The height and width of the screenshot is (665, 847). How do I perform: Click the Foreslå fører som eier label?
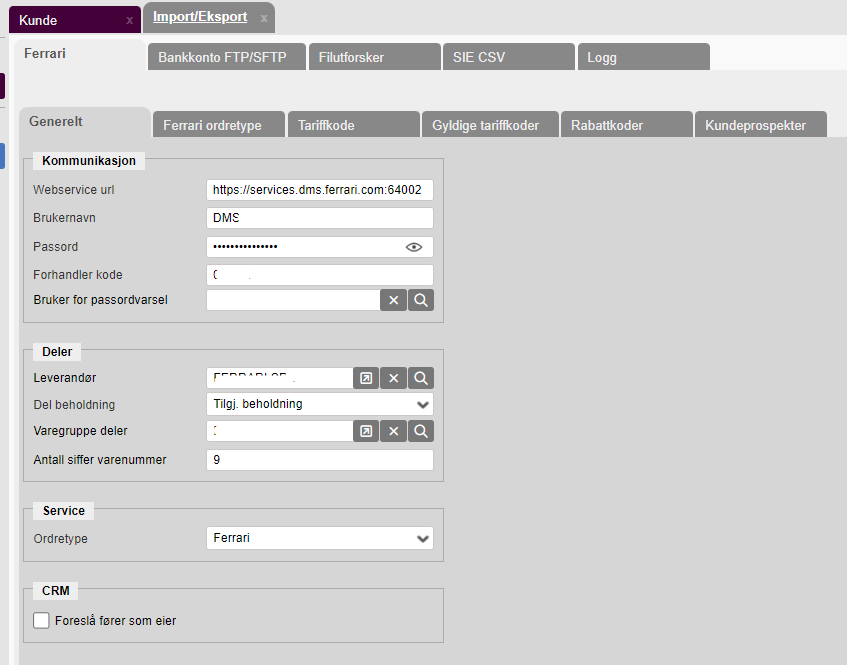tap(116, 621)
